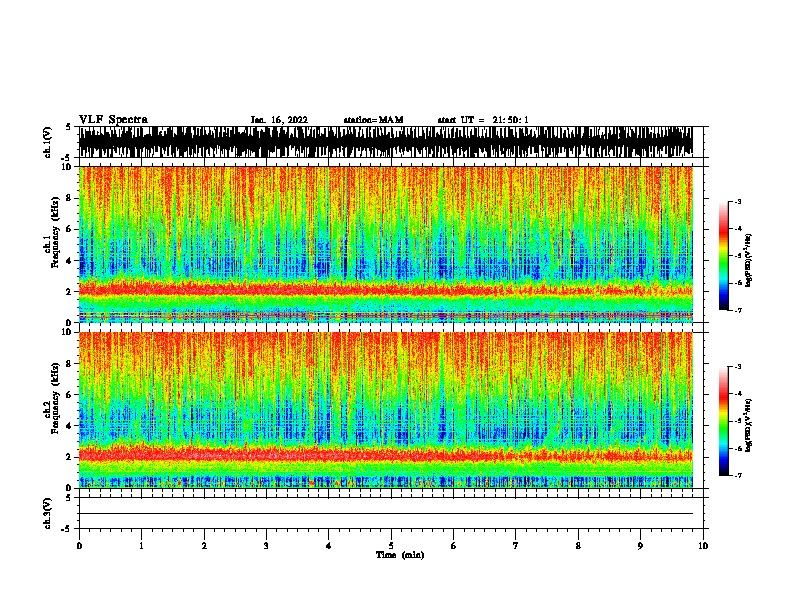Click the "1" tick on Time axis
792x612 pixels.
[x=141, y=546]
